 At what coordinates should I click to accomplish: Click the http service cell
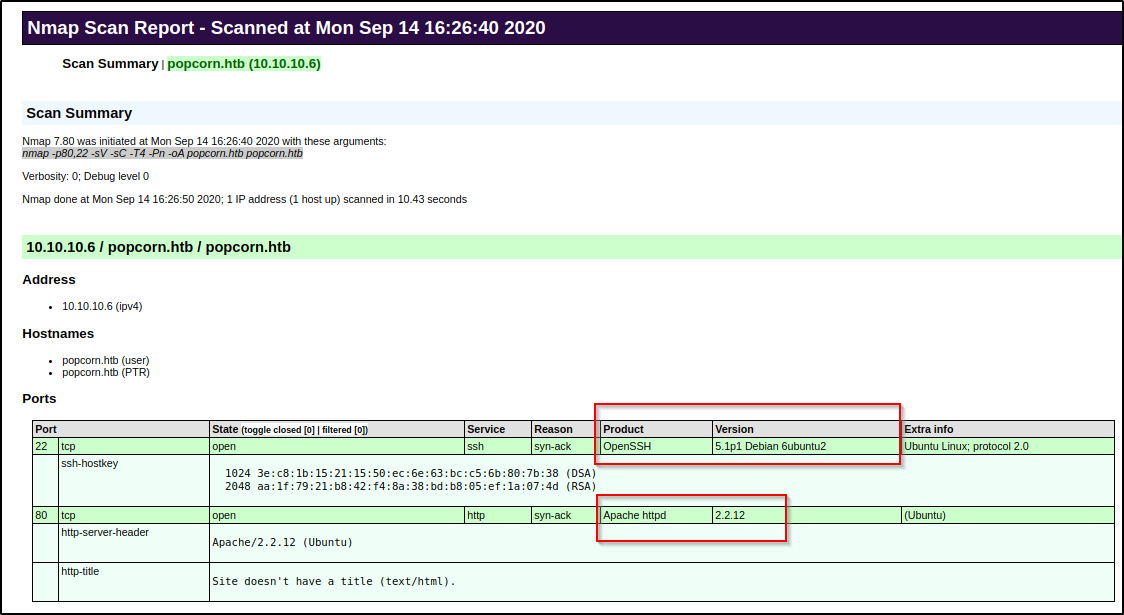pyautogui.click(x=497, y=515)
